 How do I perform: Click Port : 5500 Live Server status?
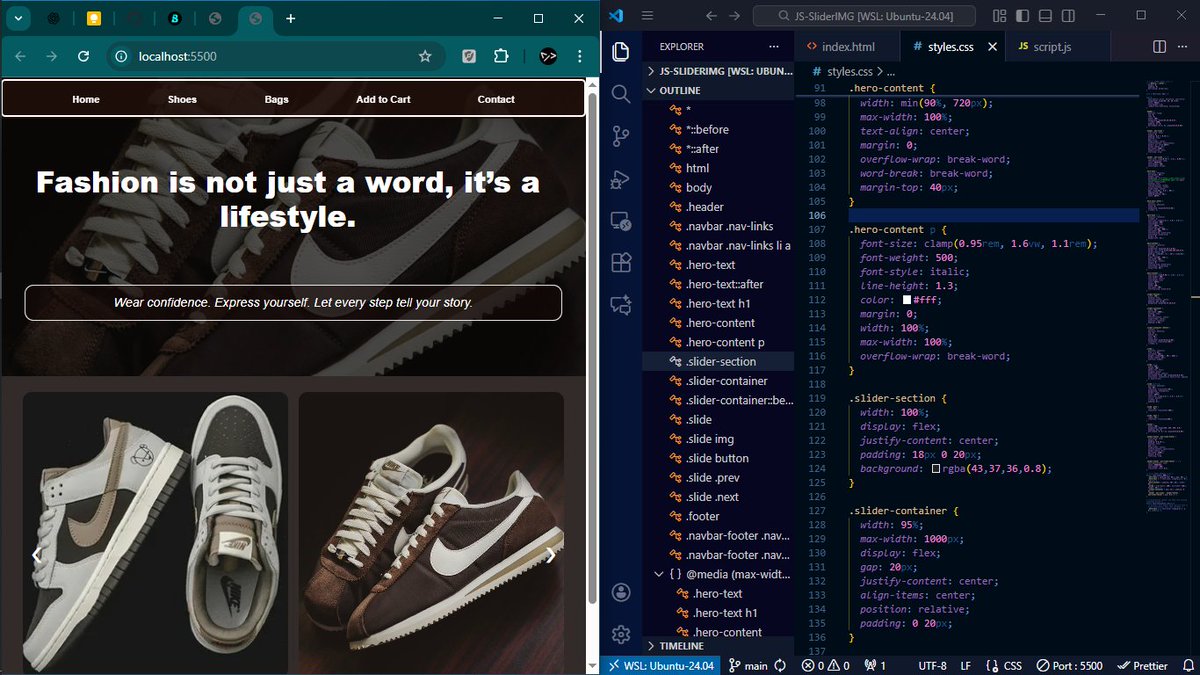(1069, 665)
